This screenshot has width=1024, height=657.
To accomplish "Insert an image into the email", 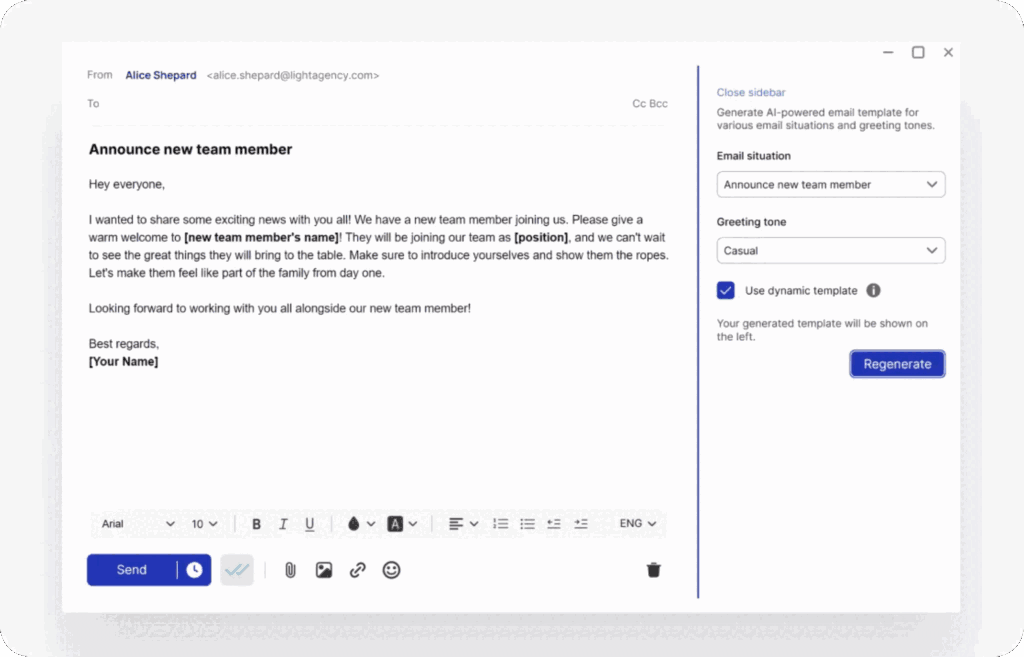I will click(324, 569).
